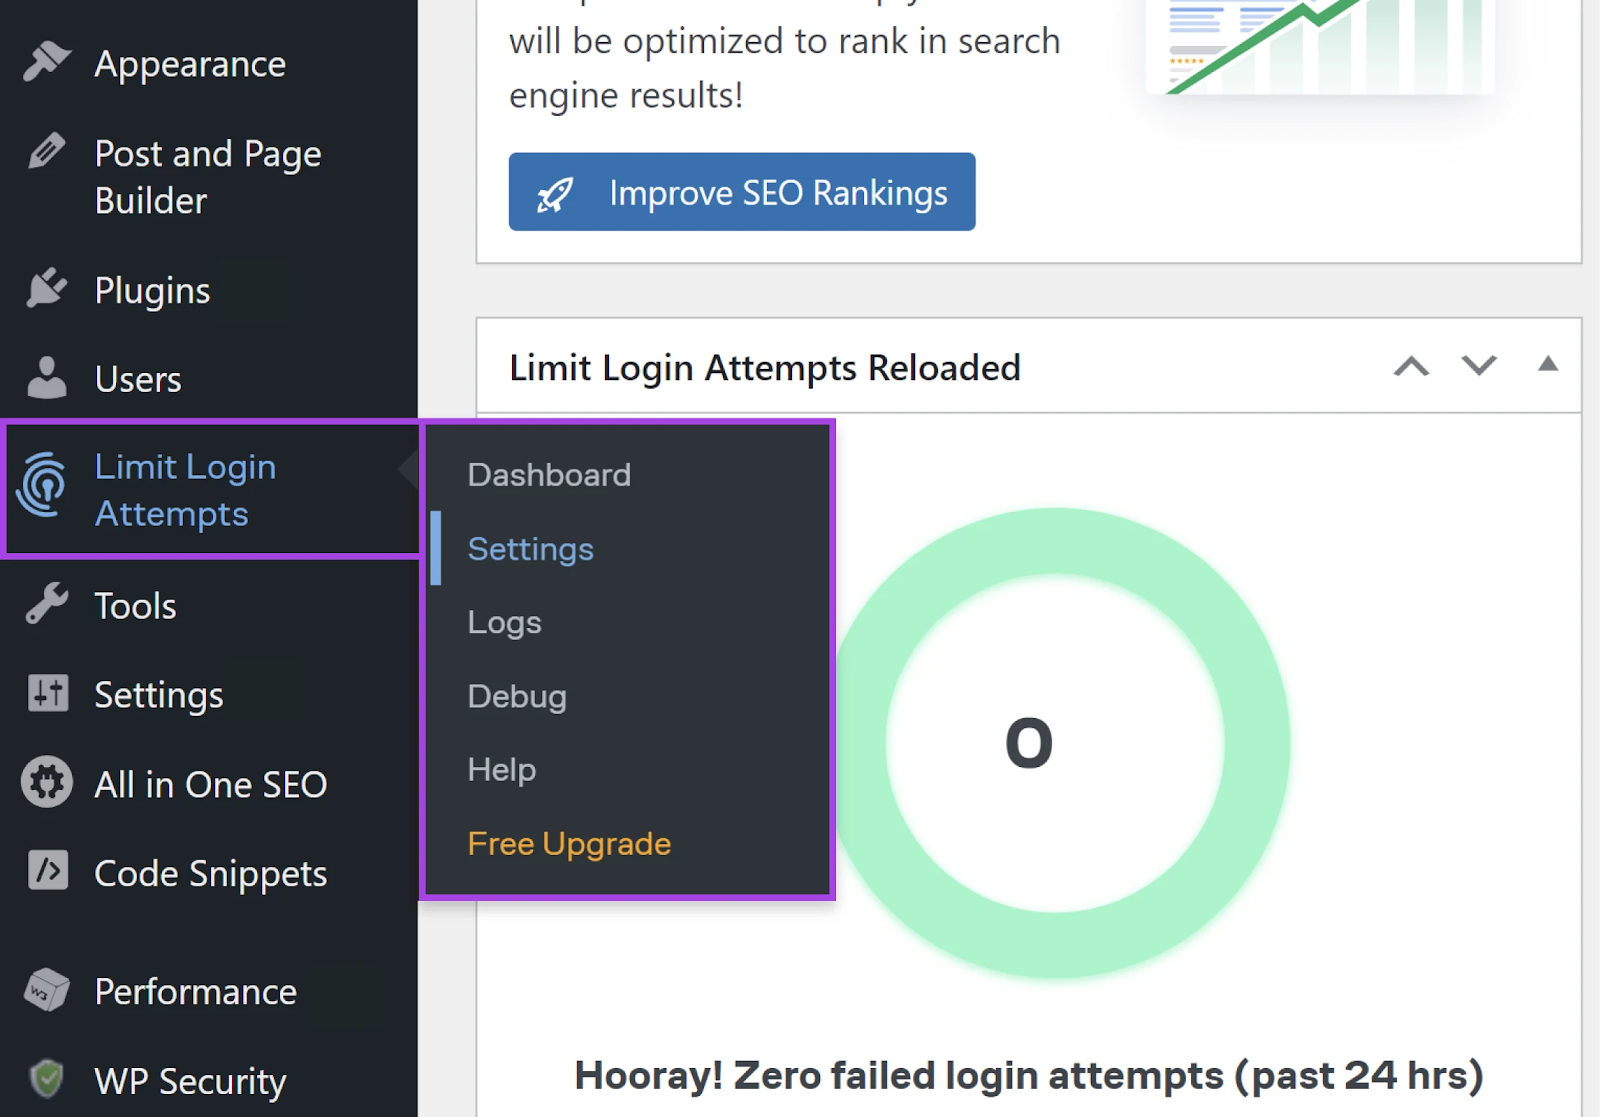1600x1117 pixels.
Task: Select Settings in the Limit Login submenu
Action: click(530, 548)
